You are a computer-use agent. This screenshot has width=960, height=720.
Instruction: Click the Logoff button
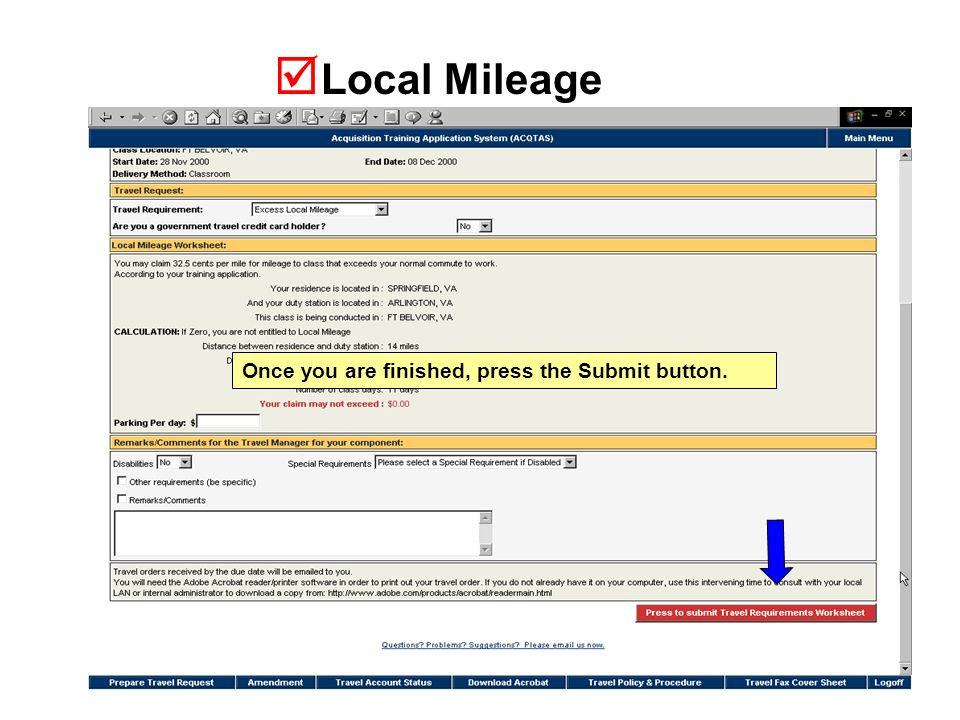(888, 682)
